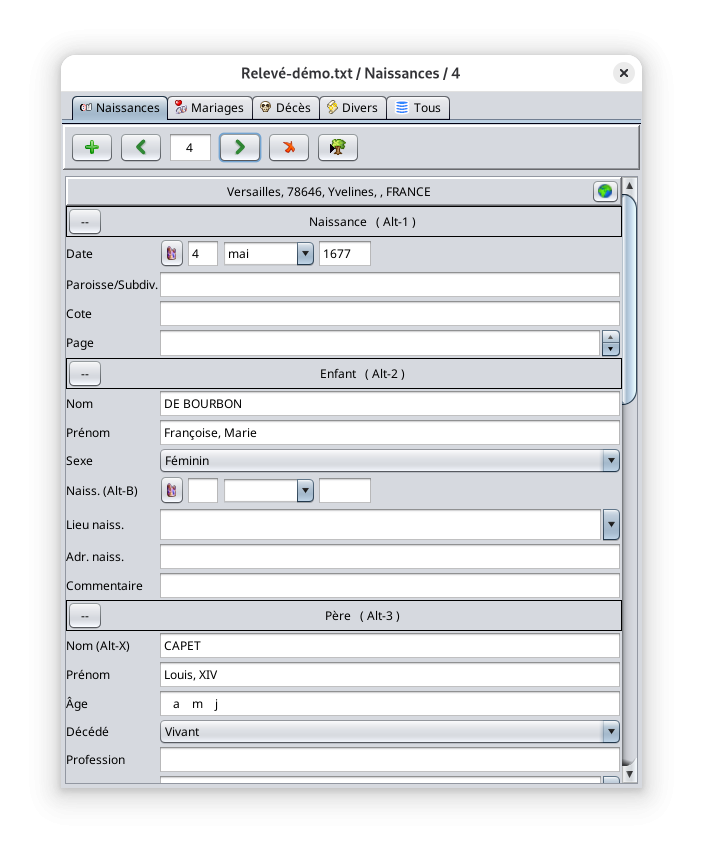Click the Naiss. day input field

(203, 490)
